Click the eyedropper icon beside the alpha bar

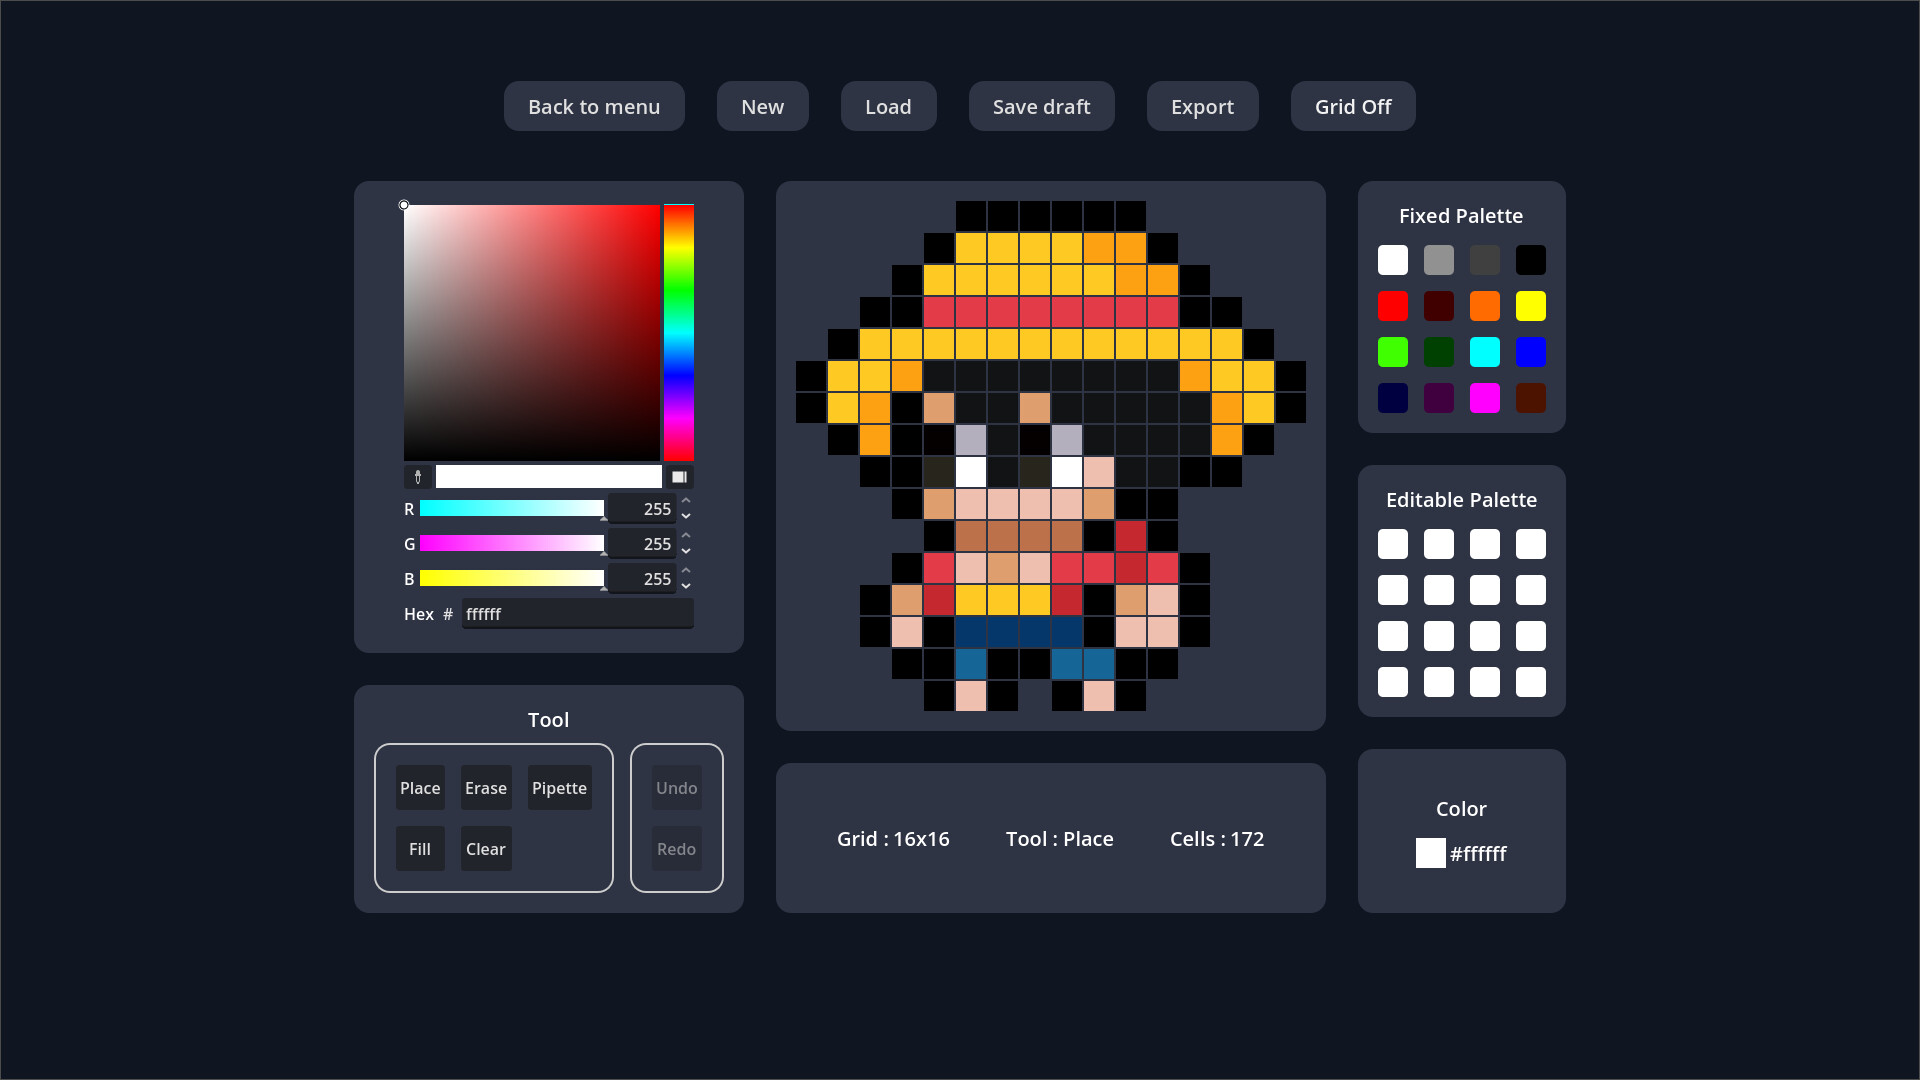[x=418, y=476]
